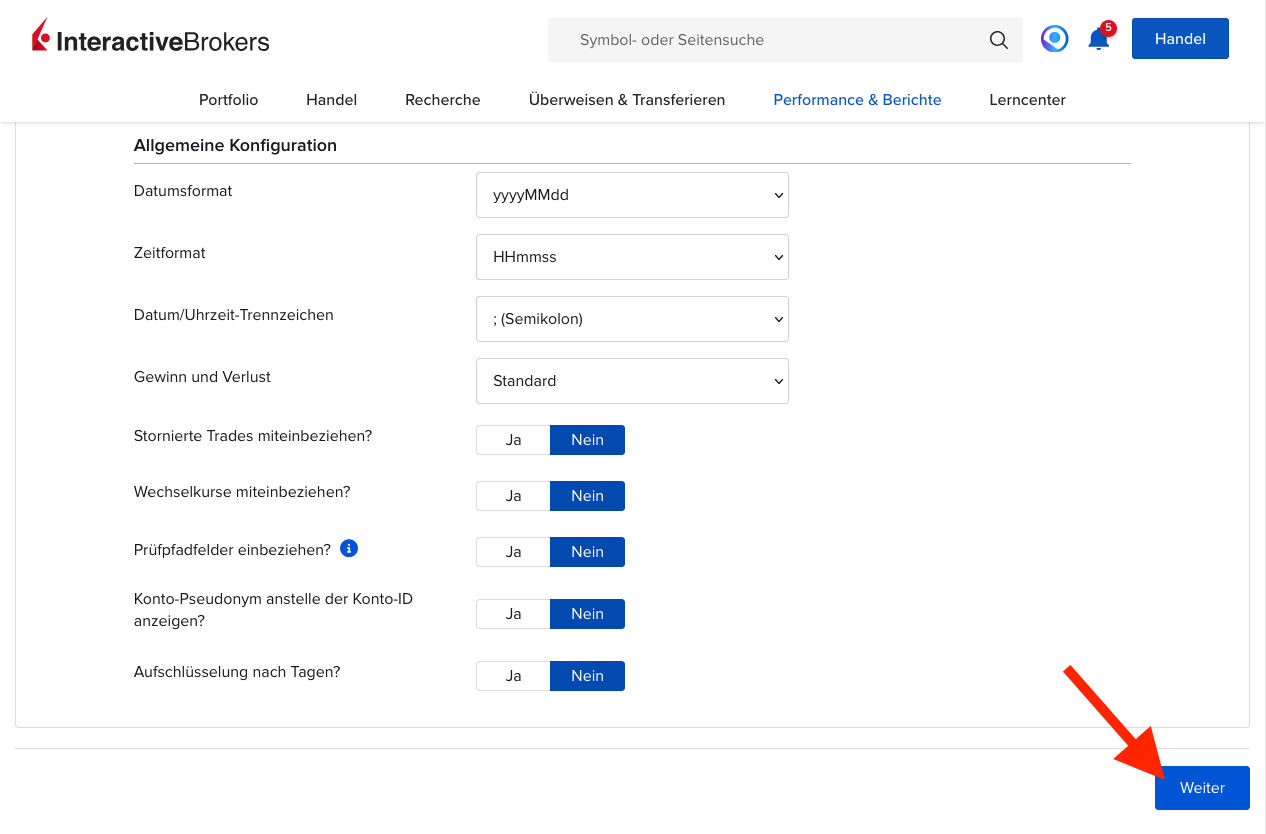Click the info icon beside Prüfpfadfelder

pos(349,549)
